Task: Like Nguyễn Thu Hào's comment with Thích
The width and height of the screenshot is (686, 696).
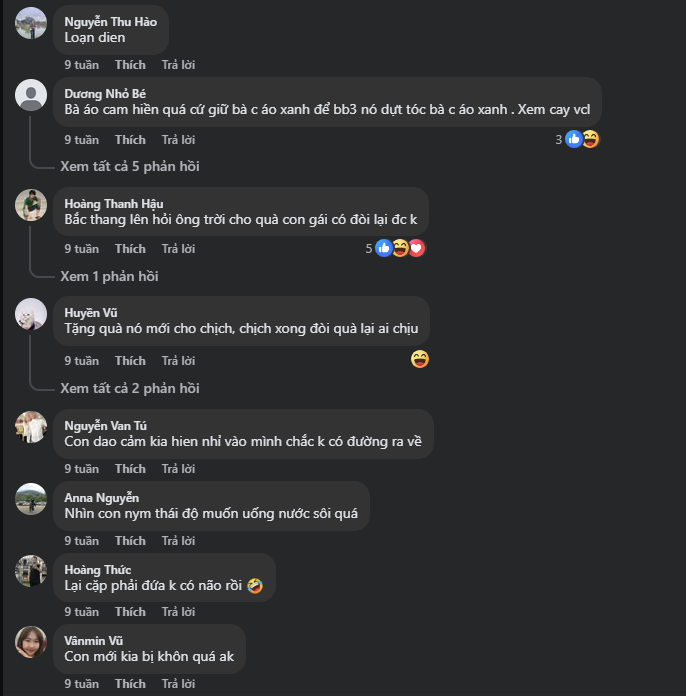Action: click(x=130, y=65)
